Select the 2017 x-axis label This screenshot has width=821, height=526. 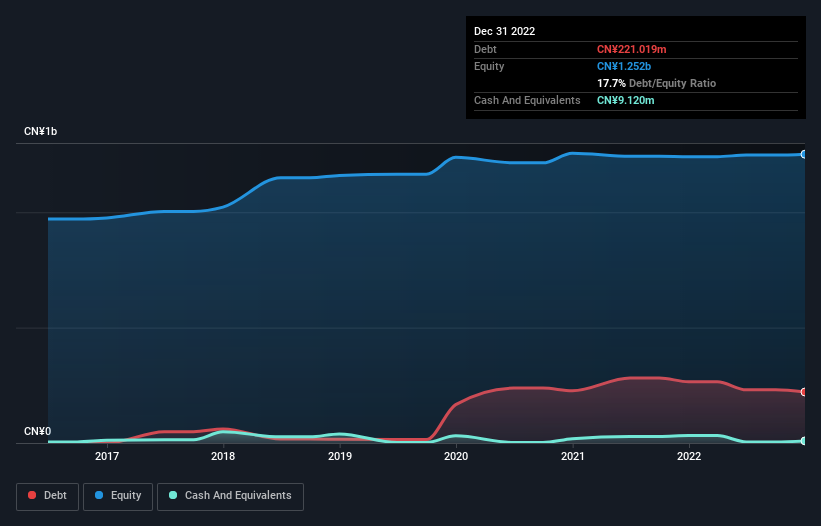[x=107, y=456]
